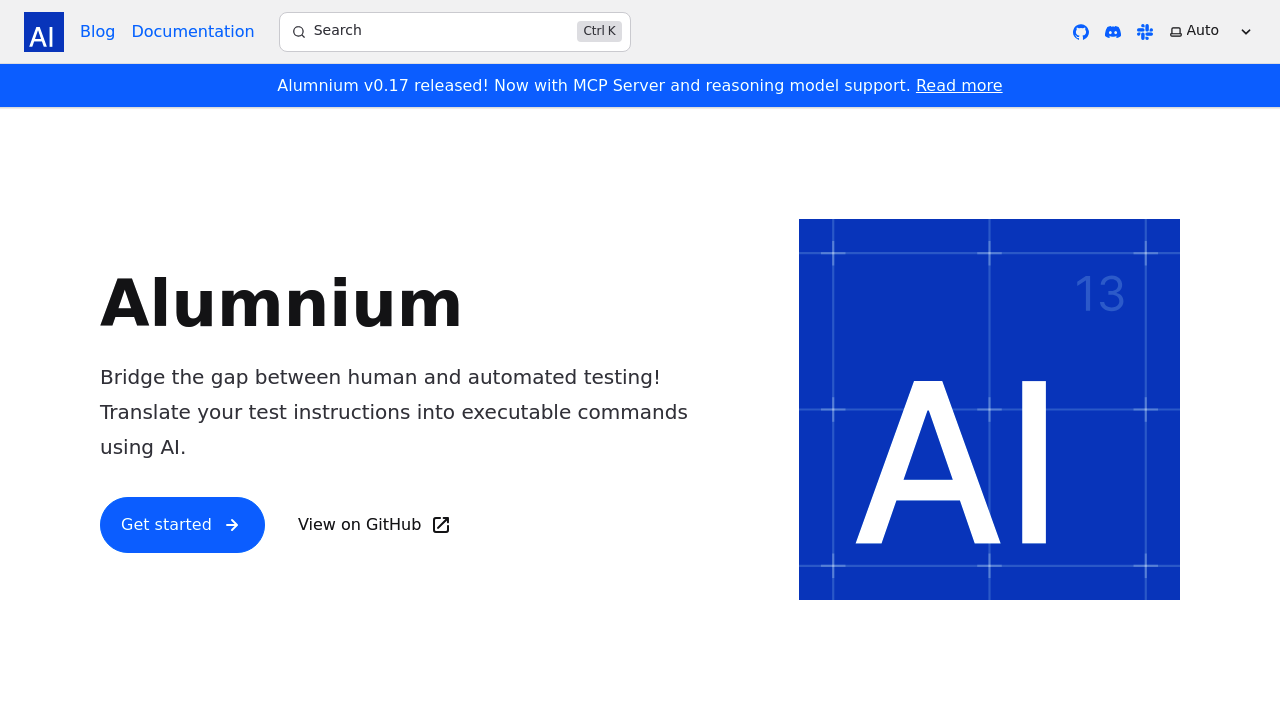Open the Documentation section
Image resolution: width=1280 pixels, height=720 pixels.
click(x=193, y=30)
